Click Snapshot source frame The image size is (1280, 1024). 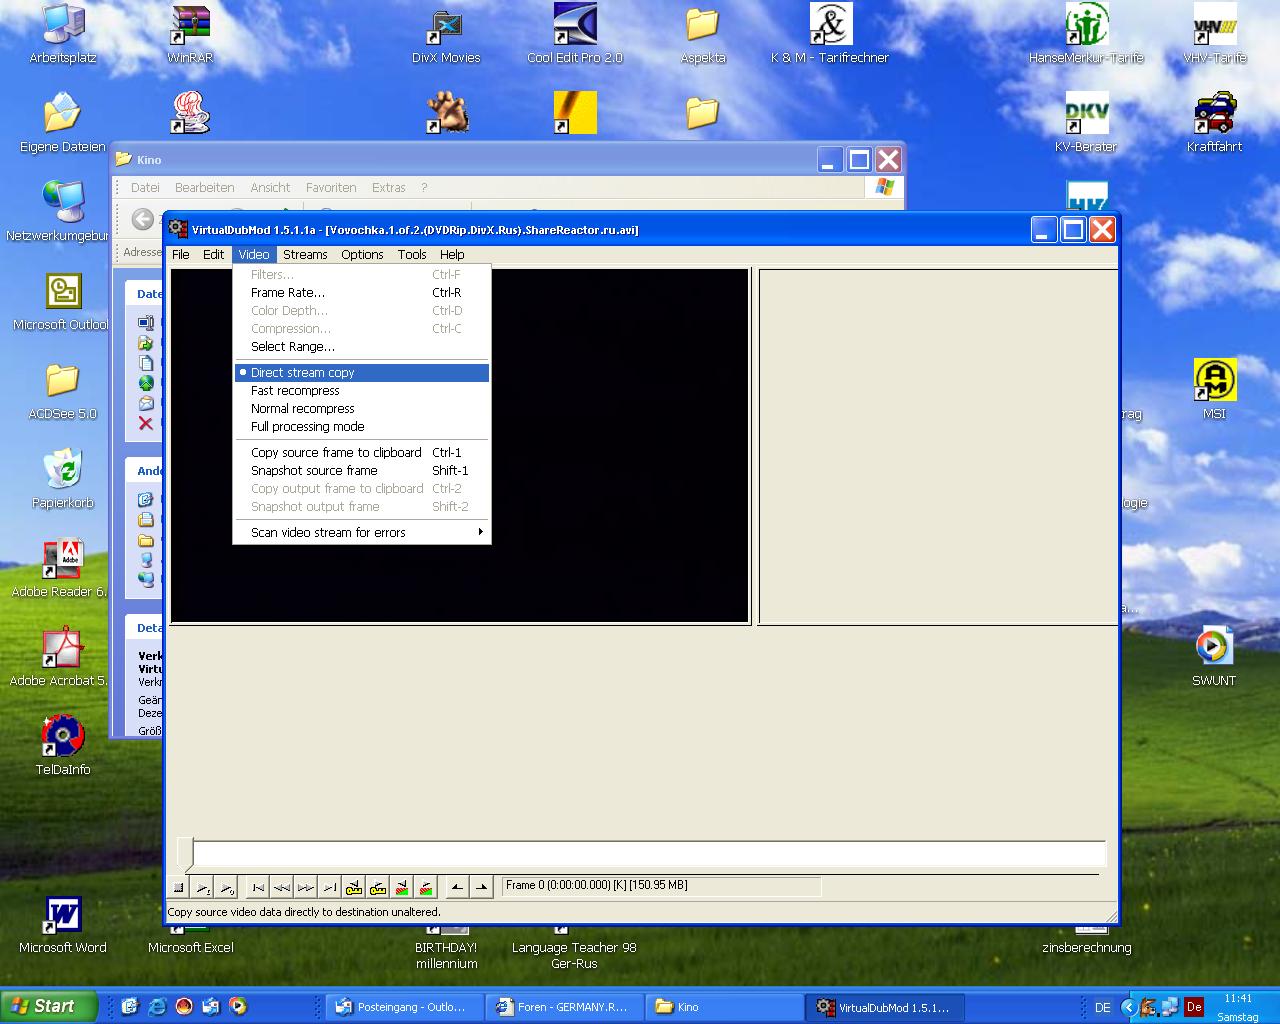[362, 471]
